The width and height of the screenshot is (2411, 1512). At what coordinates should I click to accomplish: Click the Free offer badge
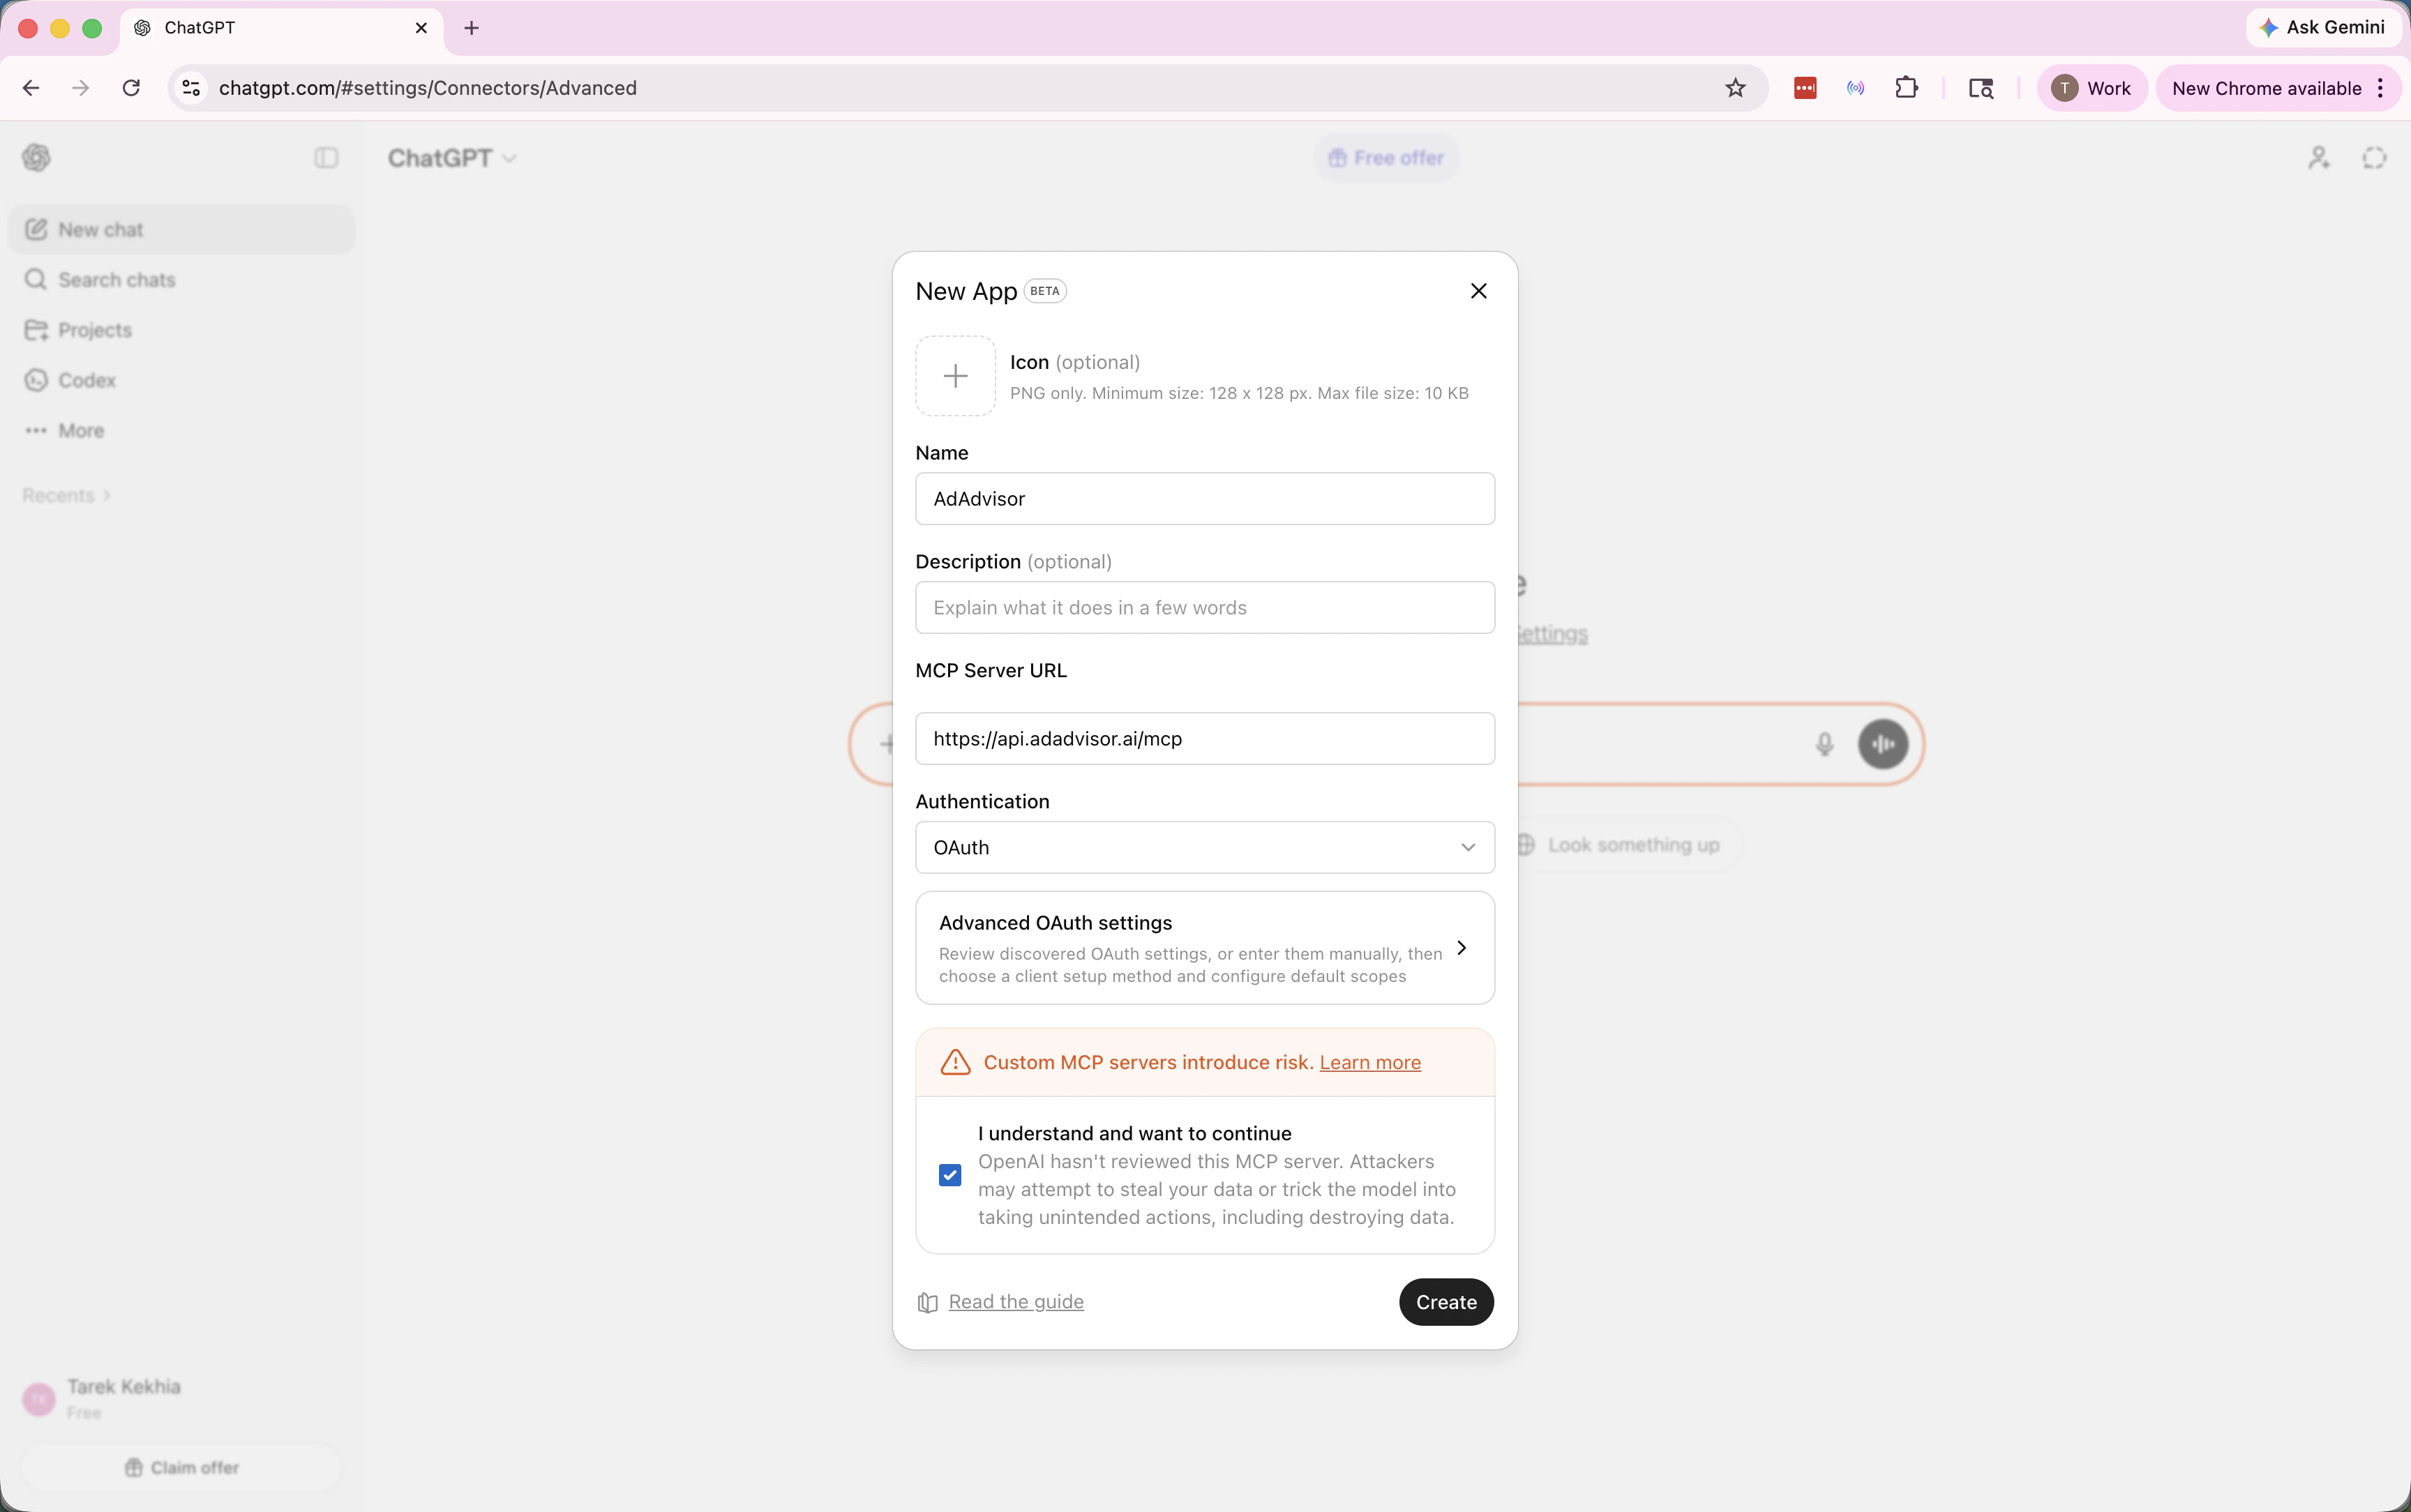point(1386,158)
